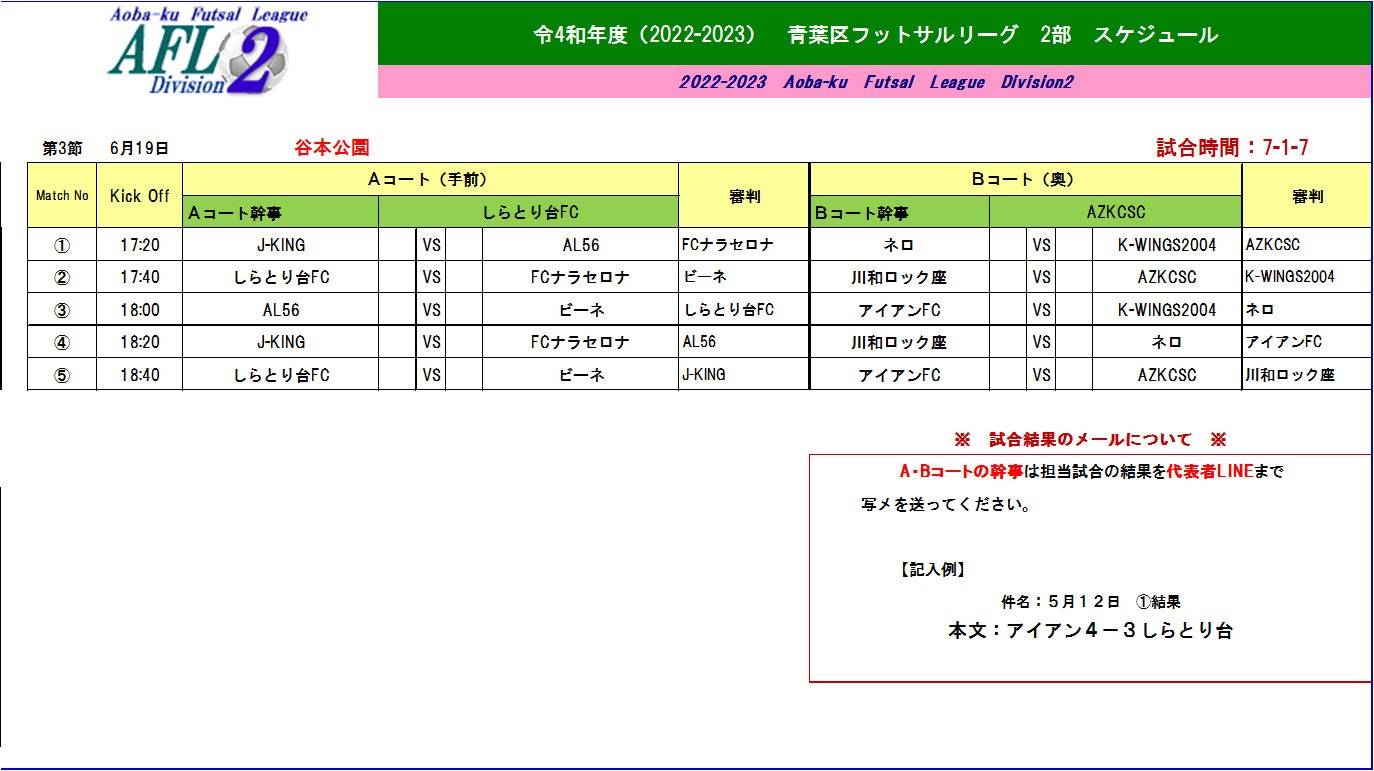
Task: Click the red 試合結果のメールについて heading
Action: coord(1090,440)
